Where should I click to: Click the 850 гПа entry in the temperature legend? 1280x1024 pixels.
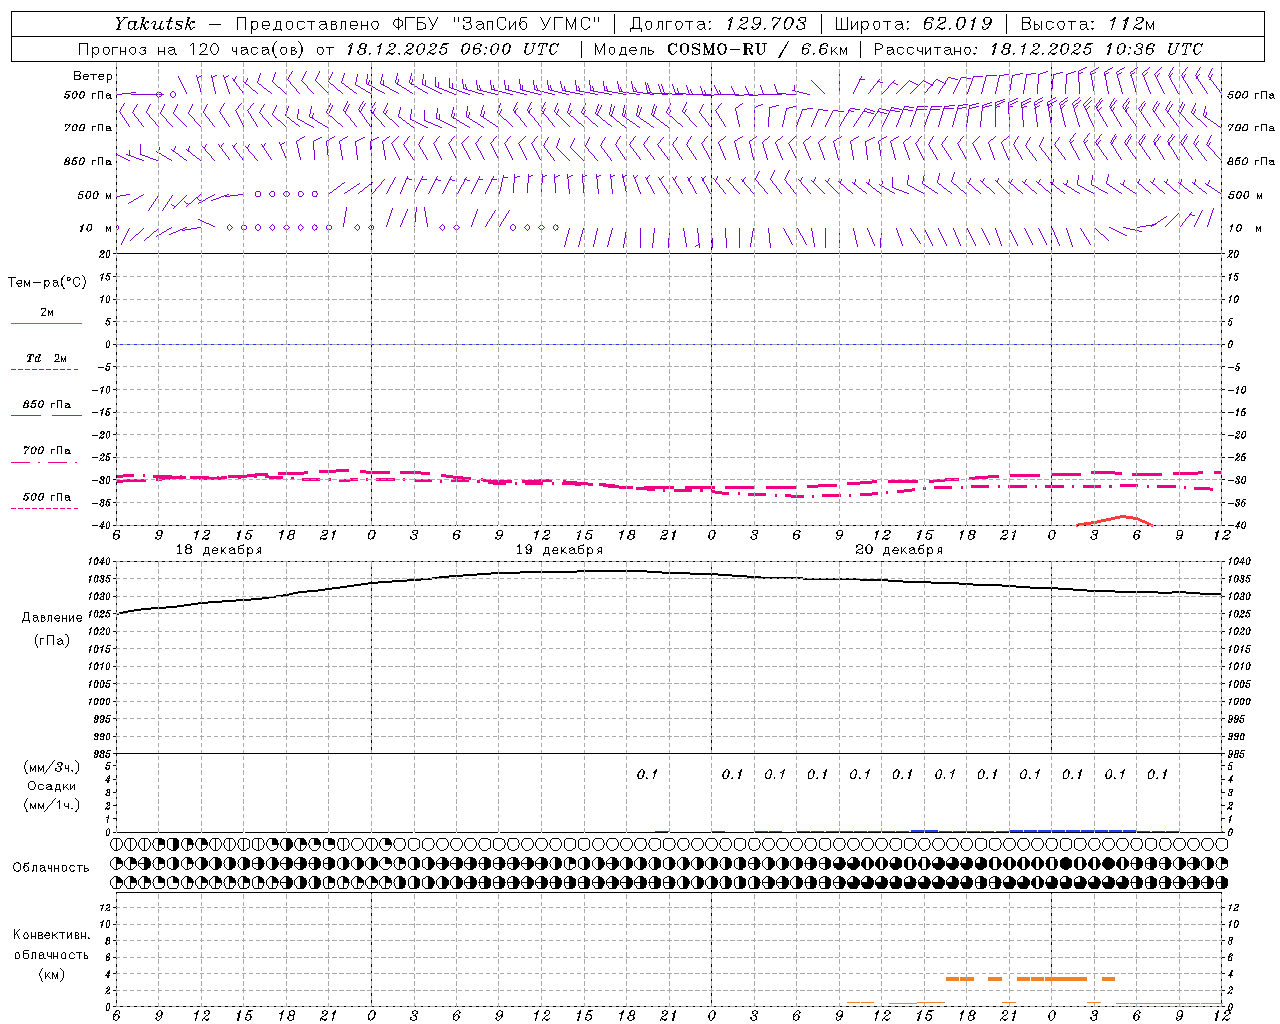coord(47,405)
